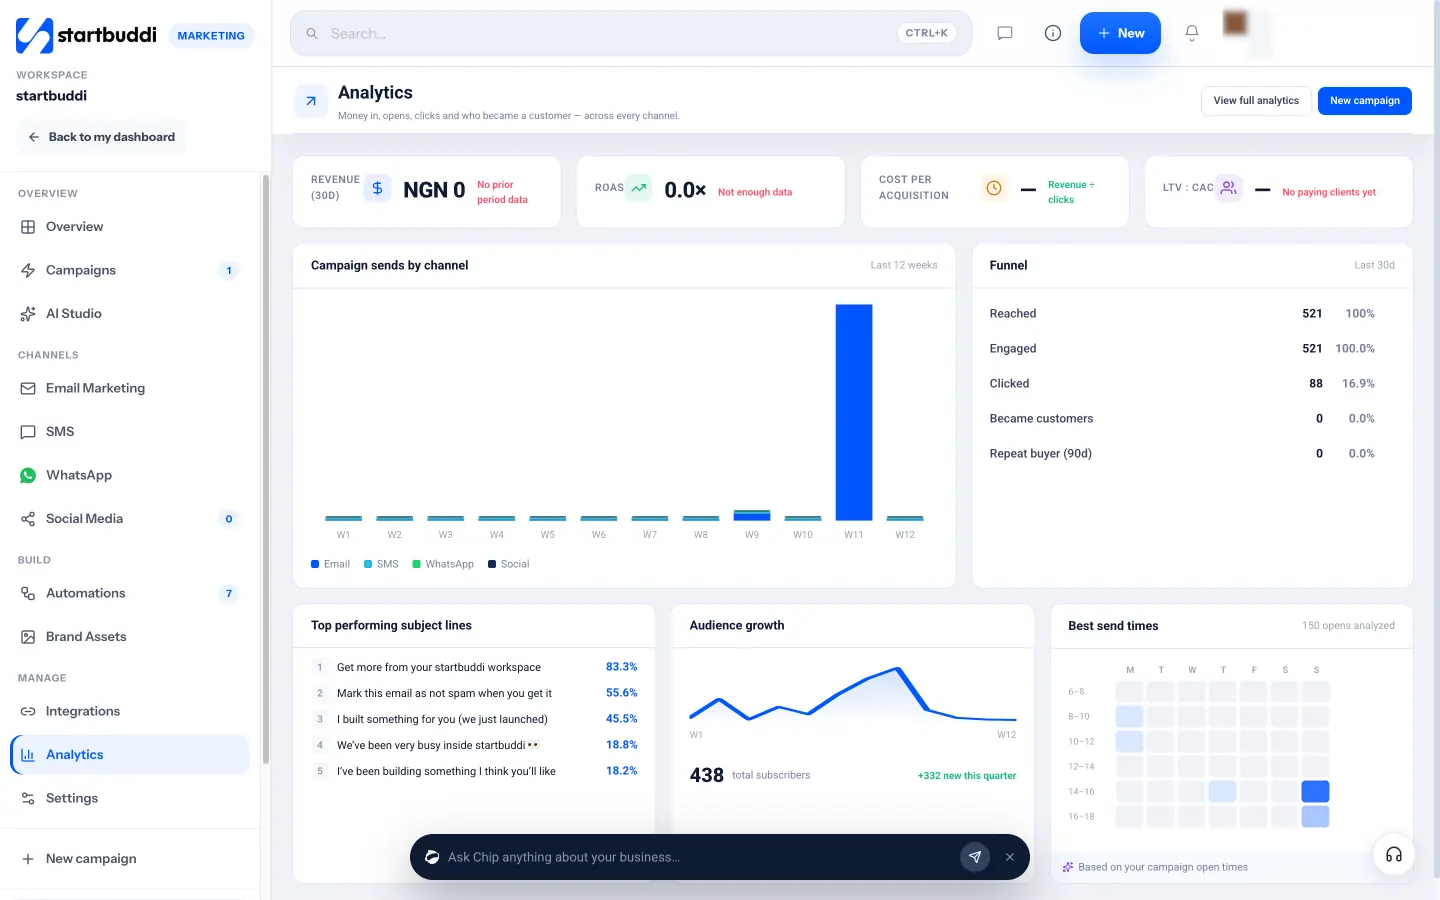Click New campaign button in header
This screenshot has height=900, width=1440.
pyautogui.click(x=1365, y=101)
